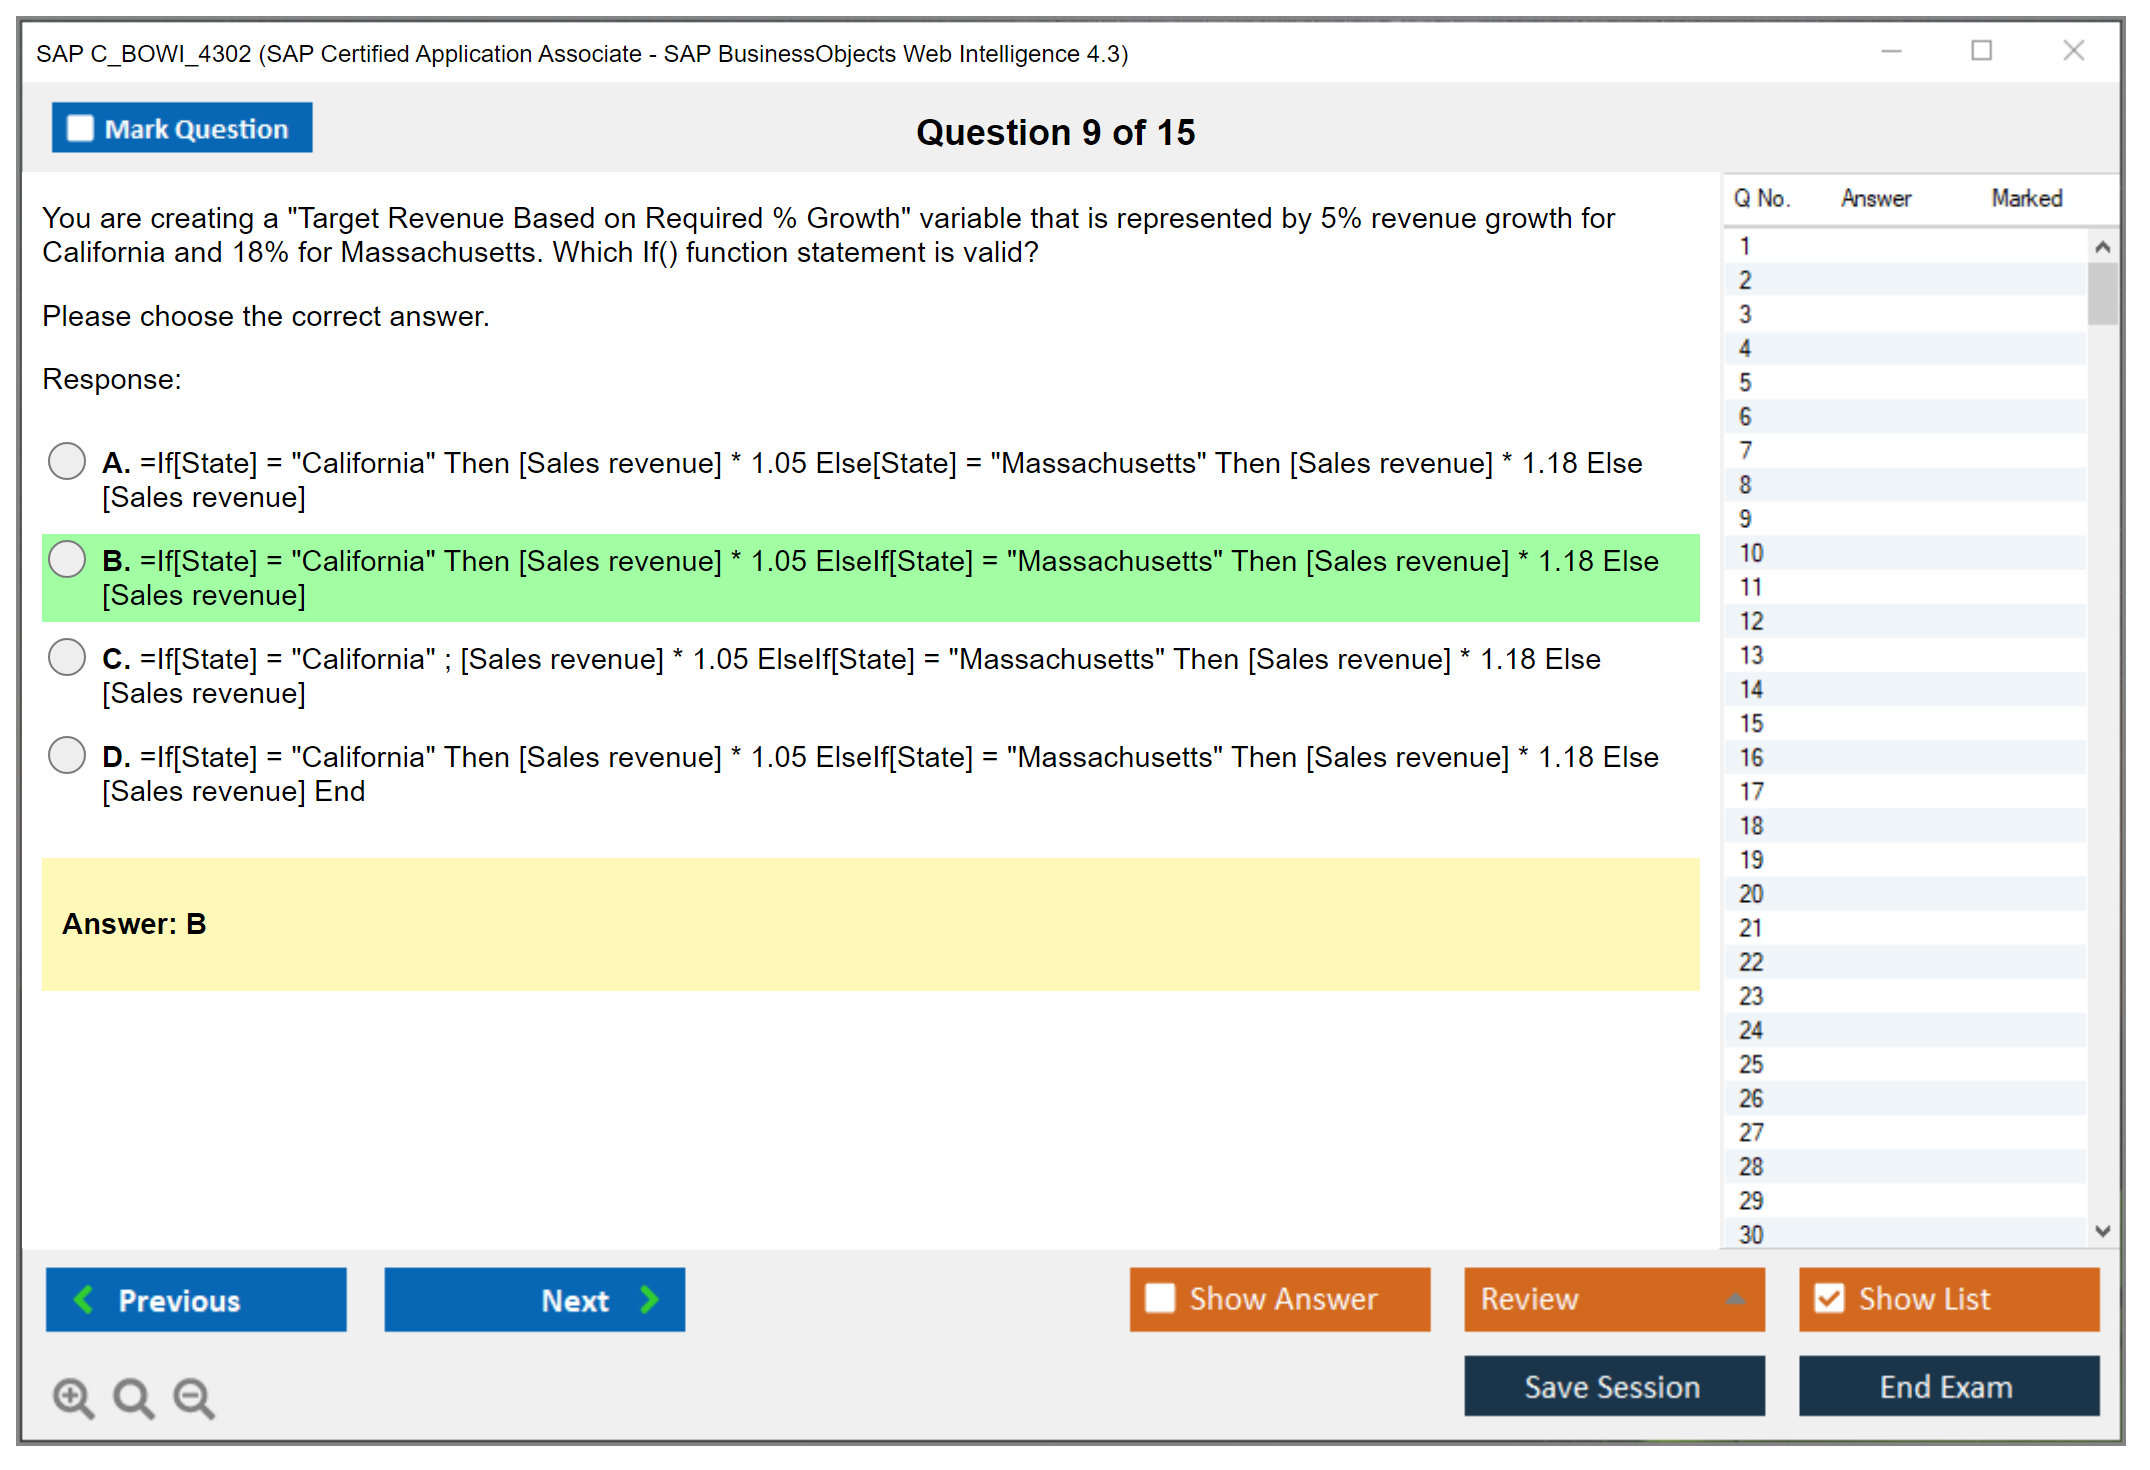
Task: Expand the Review dropdown menu
Action: point(1735,1298)
